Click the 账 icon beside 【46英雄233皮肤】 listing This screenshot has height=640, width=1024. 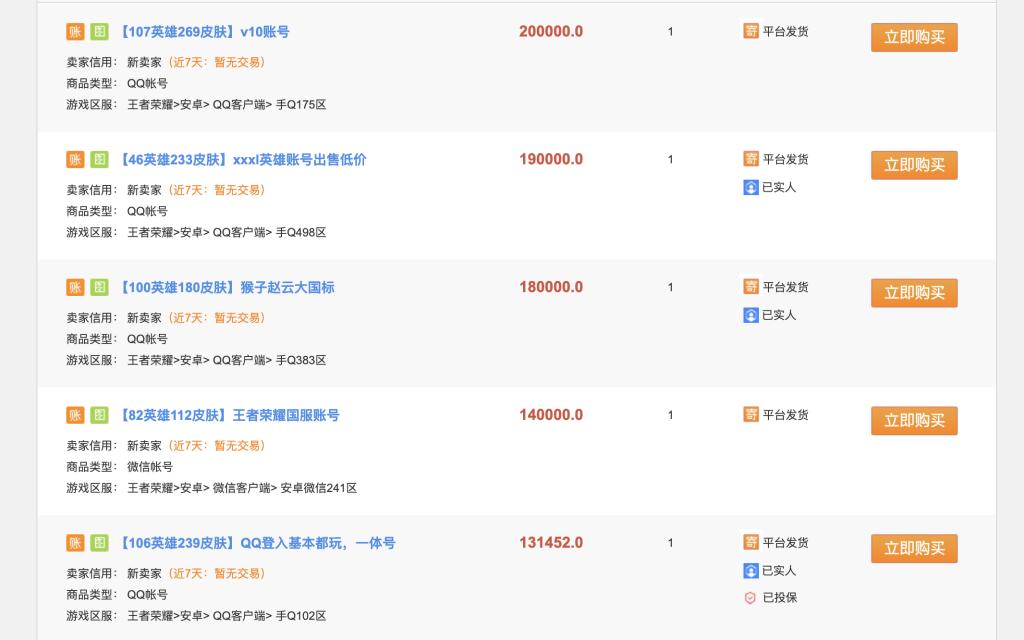click(75, 159)
